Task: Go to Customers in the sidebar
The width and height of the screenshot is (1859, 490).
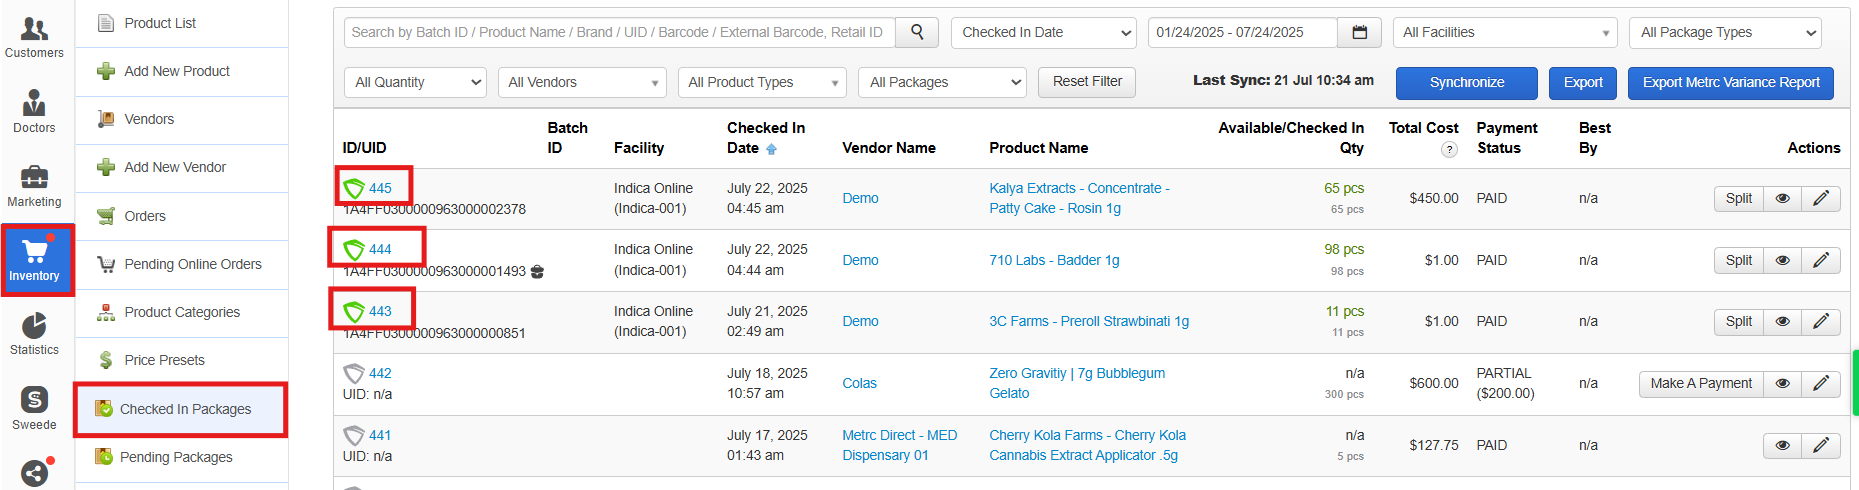Action: pos(34,37)
